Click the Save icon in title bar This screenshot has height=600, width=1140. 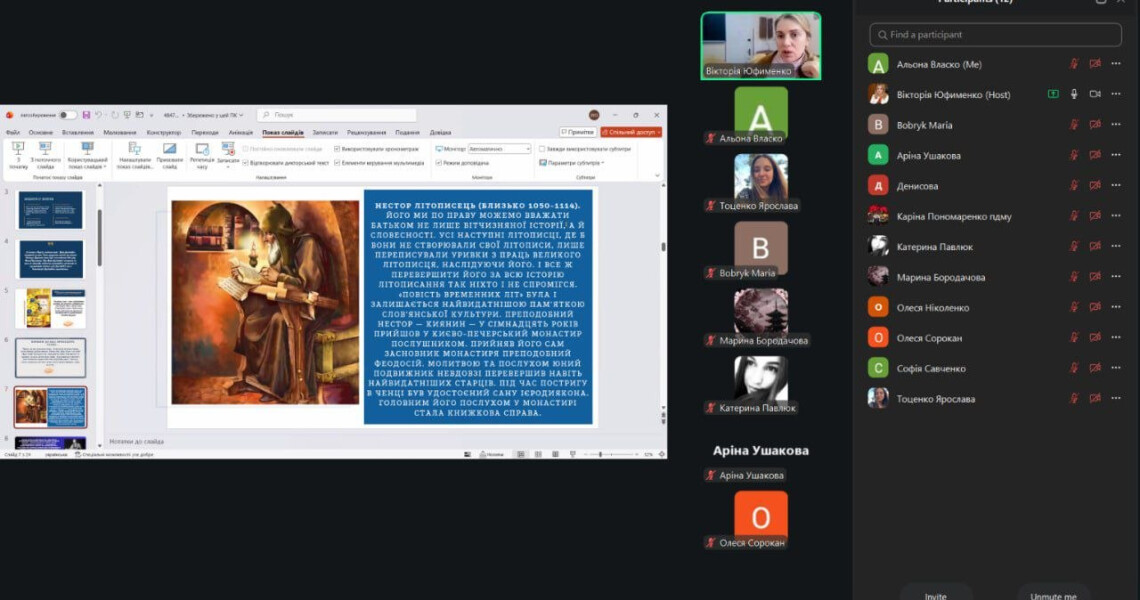coord(86,115)
